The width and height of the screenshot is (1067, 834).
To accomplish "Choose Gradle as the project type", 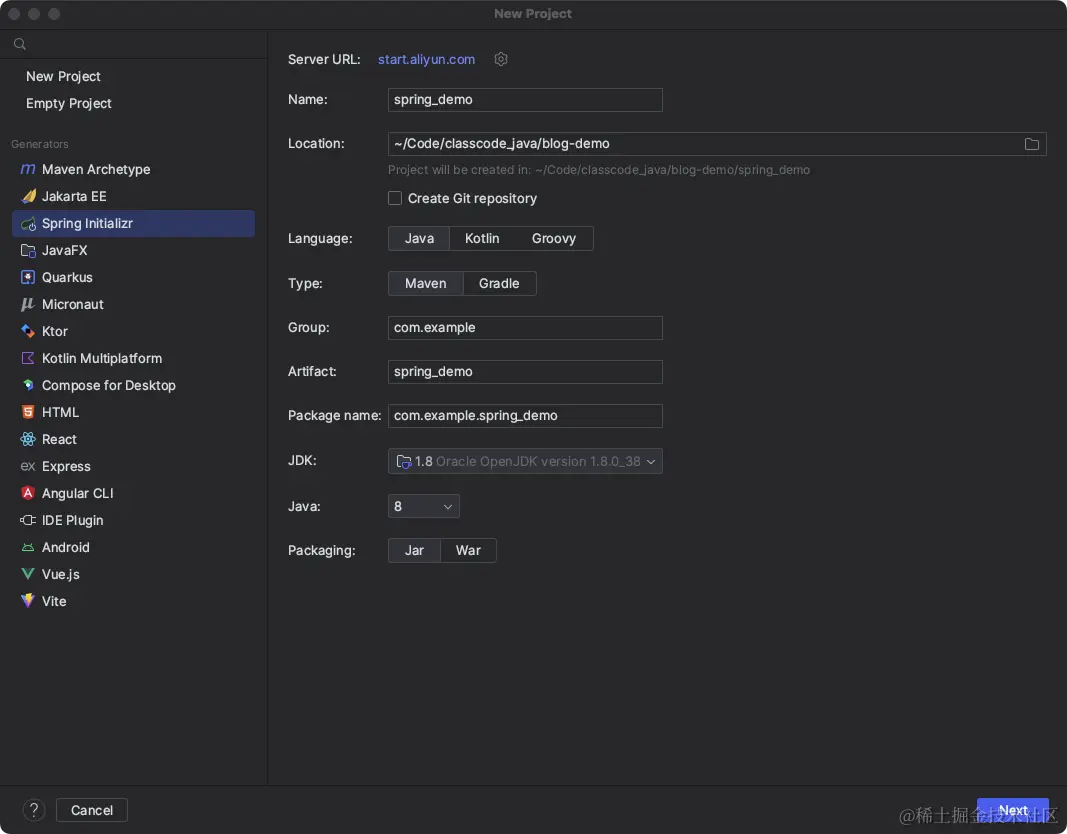I will point(499,284).
